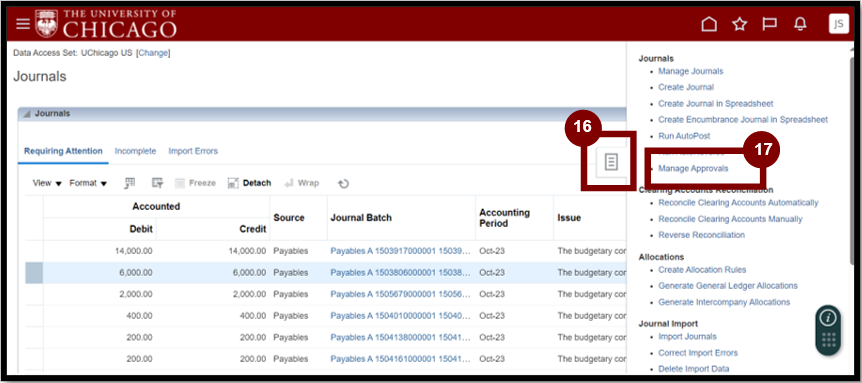Open Generate General Ledger Allocations link
The width and height of the screenshot is (862, 383).
point(728,286)
